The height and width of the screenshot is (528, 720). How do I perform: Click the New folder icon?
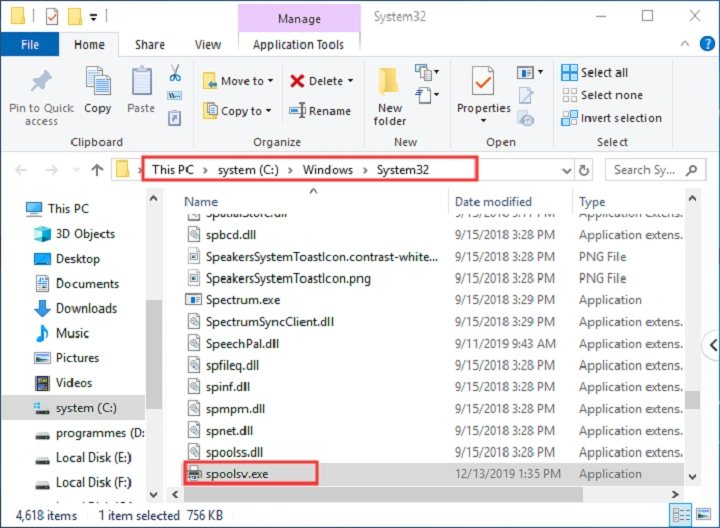click(389, 82)
